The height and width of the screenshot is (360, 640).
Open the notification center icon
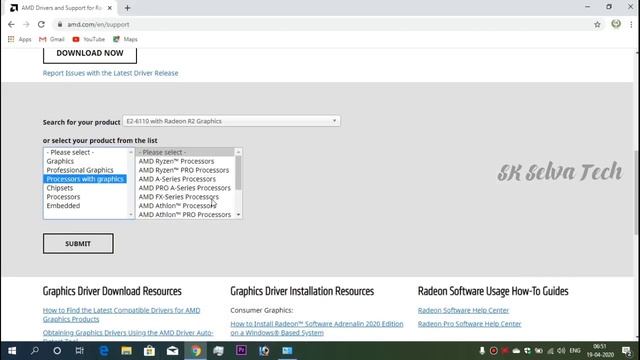[627, 351]
